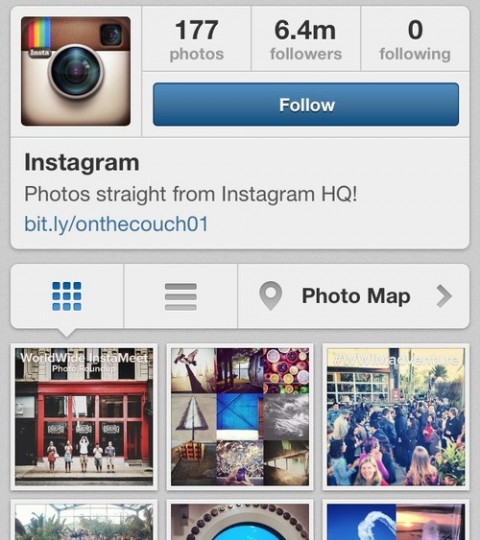Open the Photo Map label

point(356,296)
